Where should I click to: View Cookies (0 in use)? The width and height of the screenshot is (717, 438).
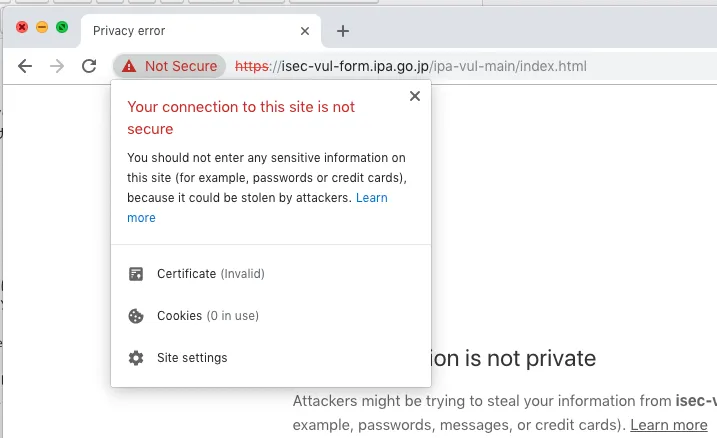[207, 316]
